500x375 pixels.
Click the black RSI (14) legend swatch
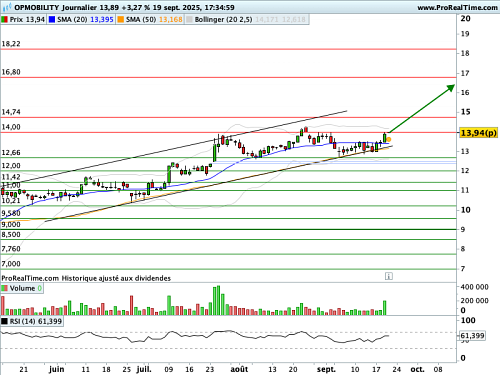[5, 321]
